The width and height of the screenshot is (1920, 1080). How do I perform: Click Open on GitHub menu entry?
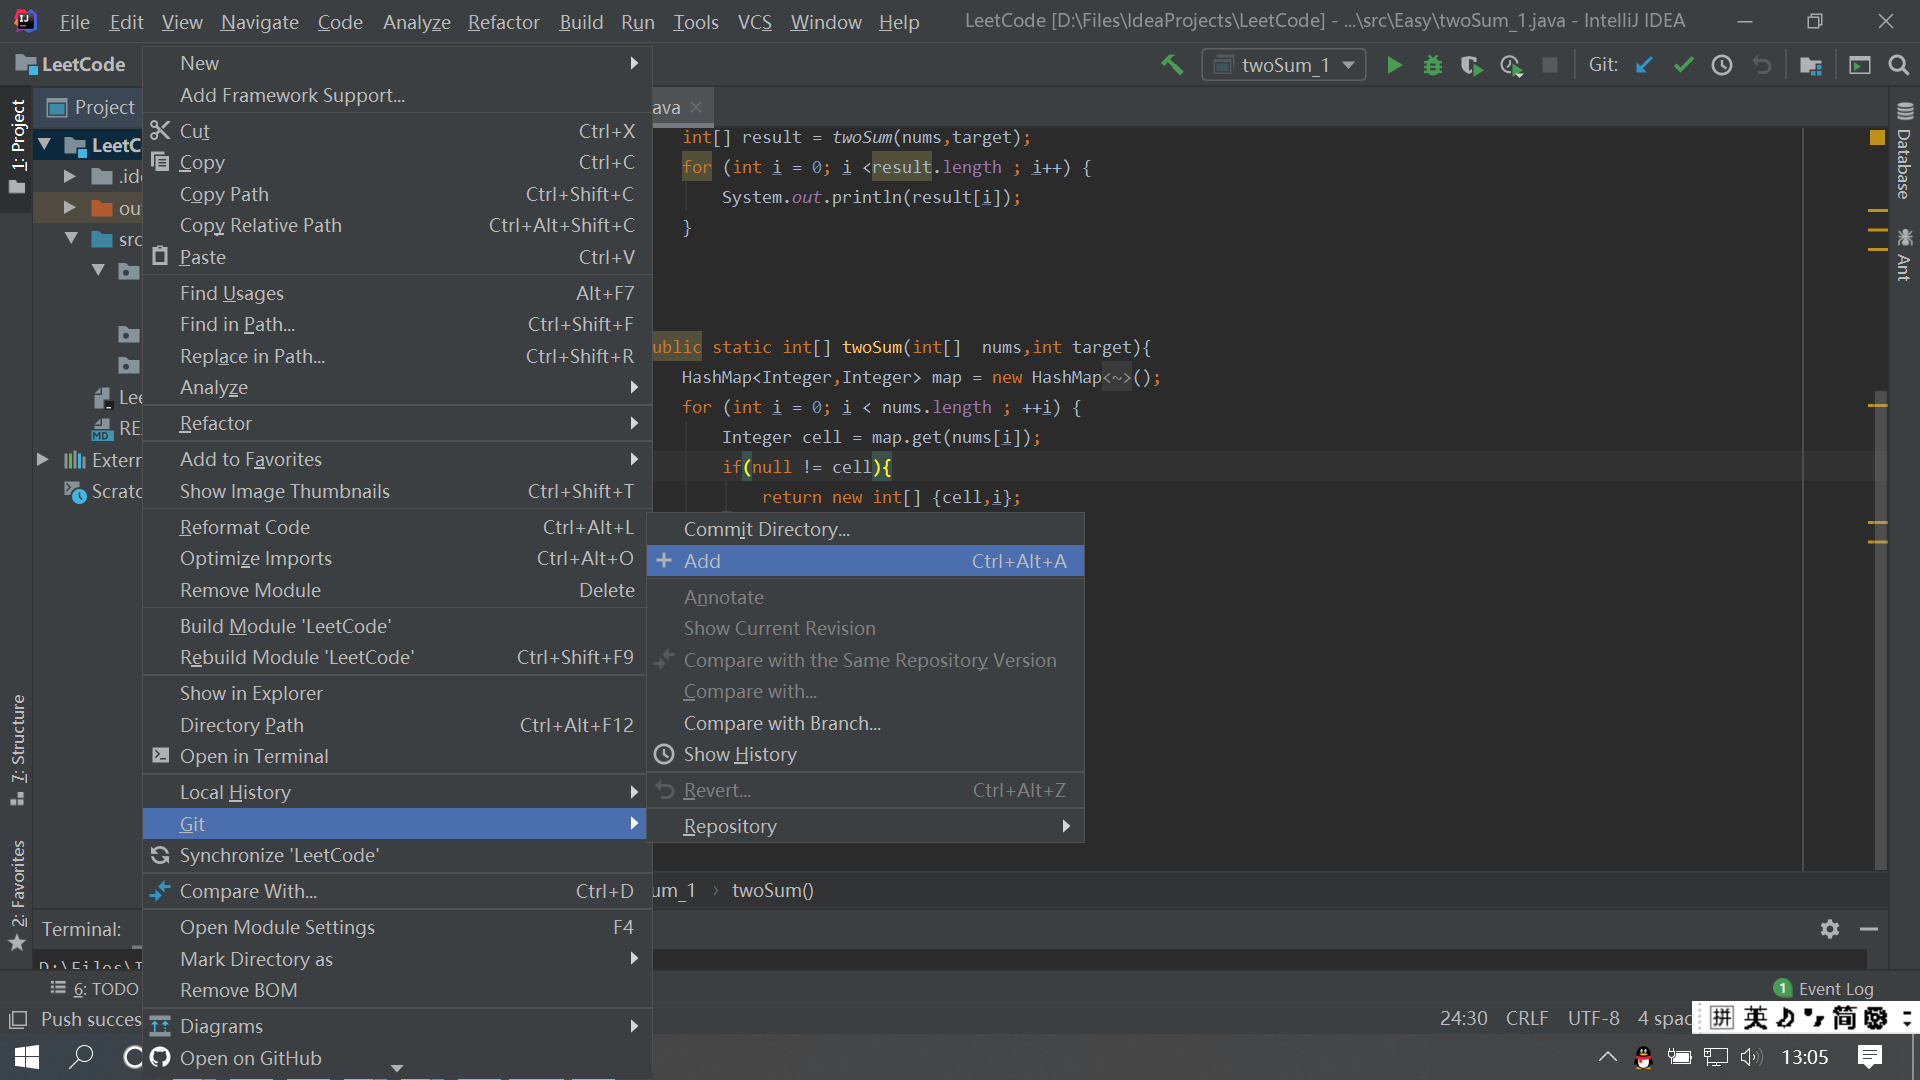pos(397,1058)
